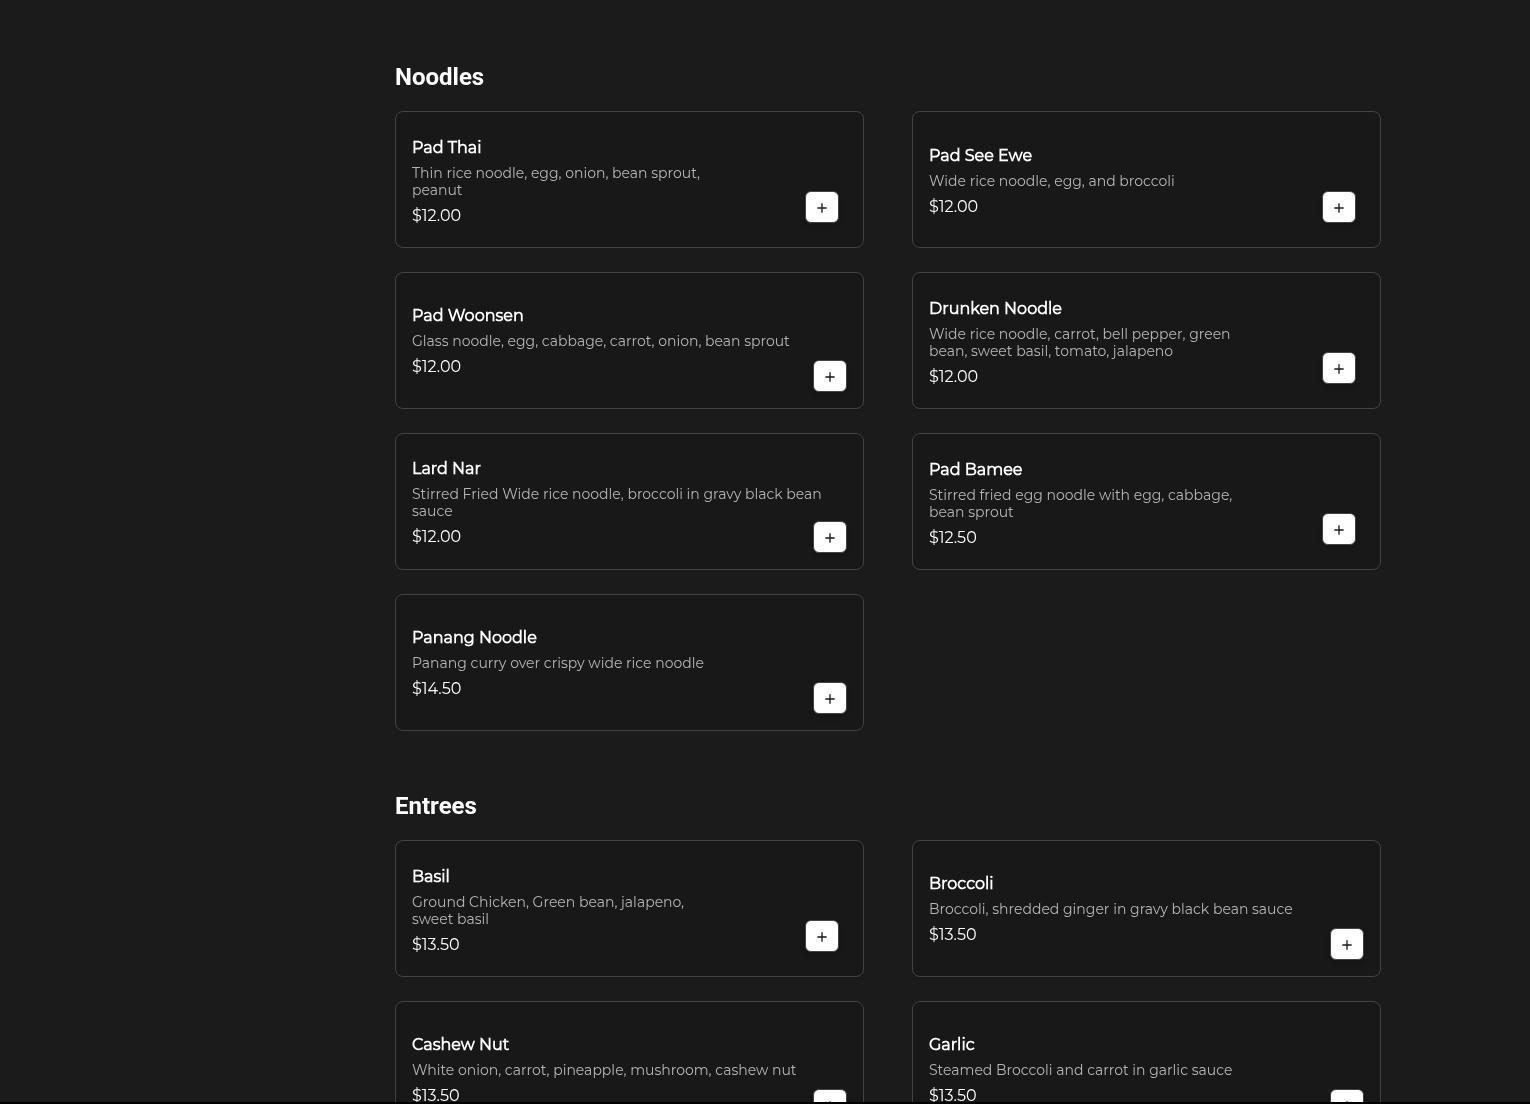Select the Pad Bamee item name
1530x1104 pixels.
coord(975,469)
